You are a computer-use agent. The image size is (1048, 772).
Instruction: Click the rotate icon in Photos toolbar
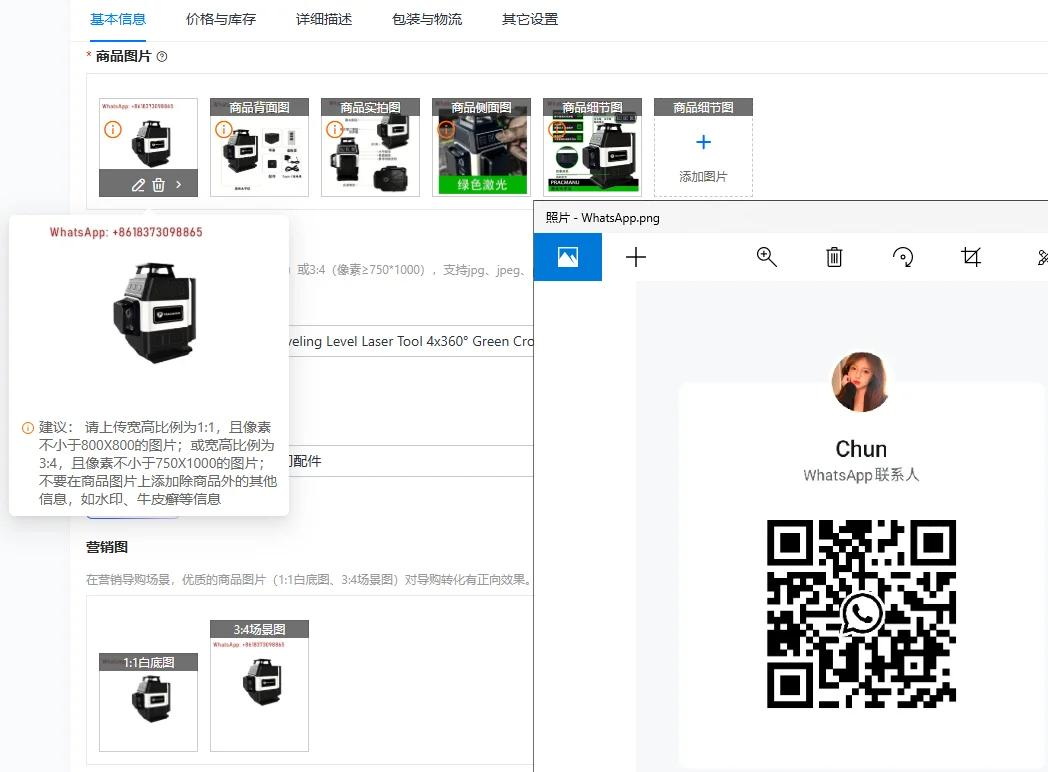[903, 257]
